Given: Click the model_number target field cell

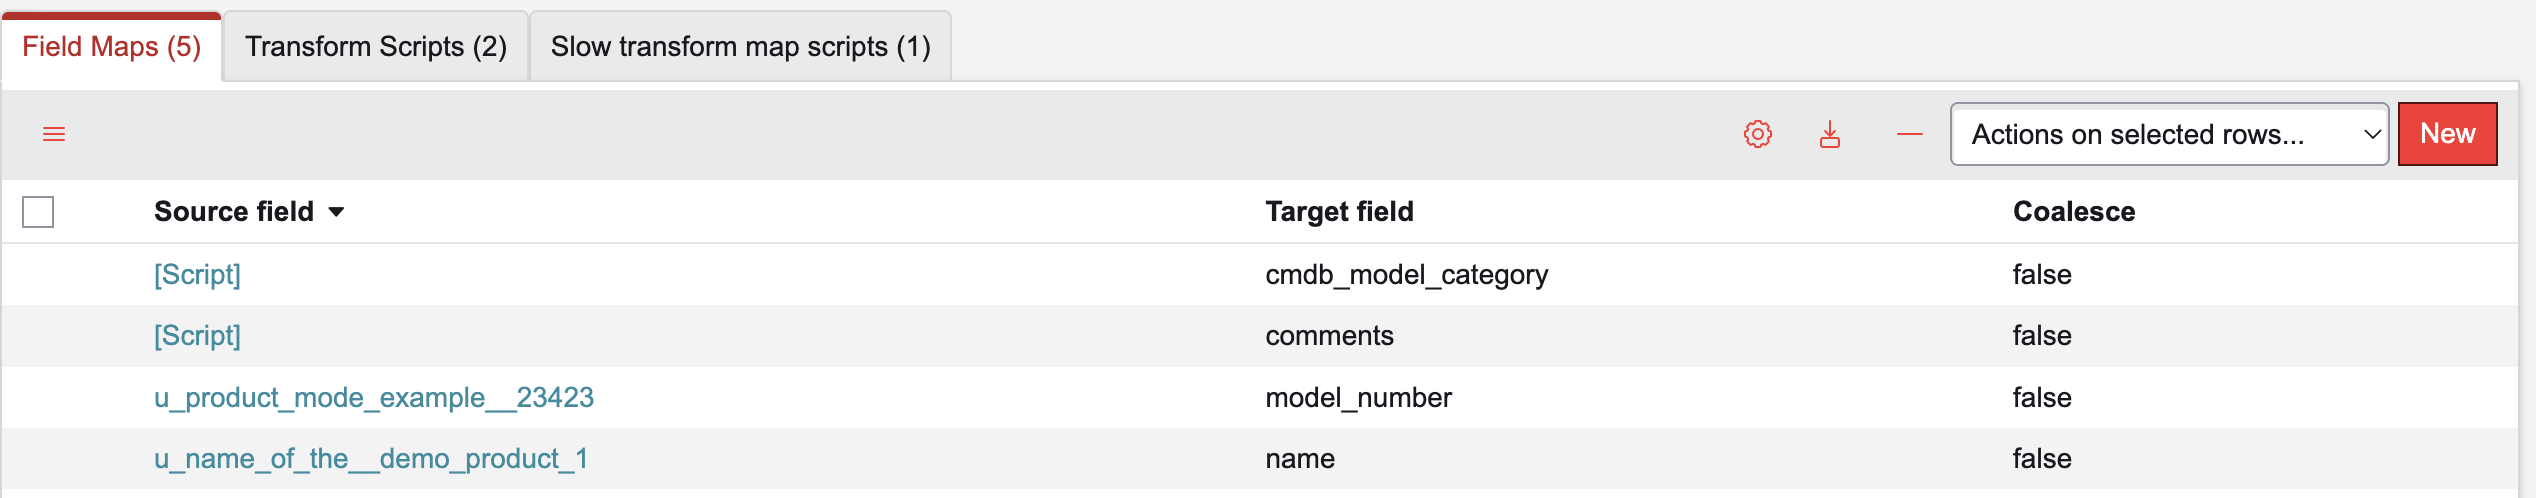Looking at the screenshot, I should click(x=1358, y=398).
